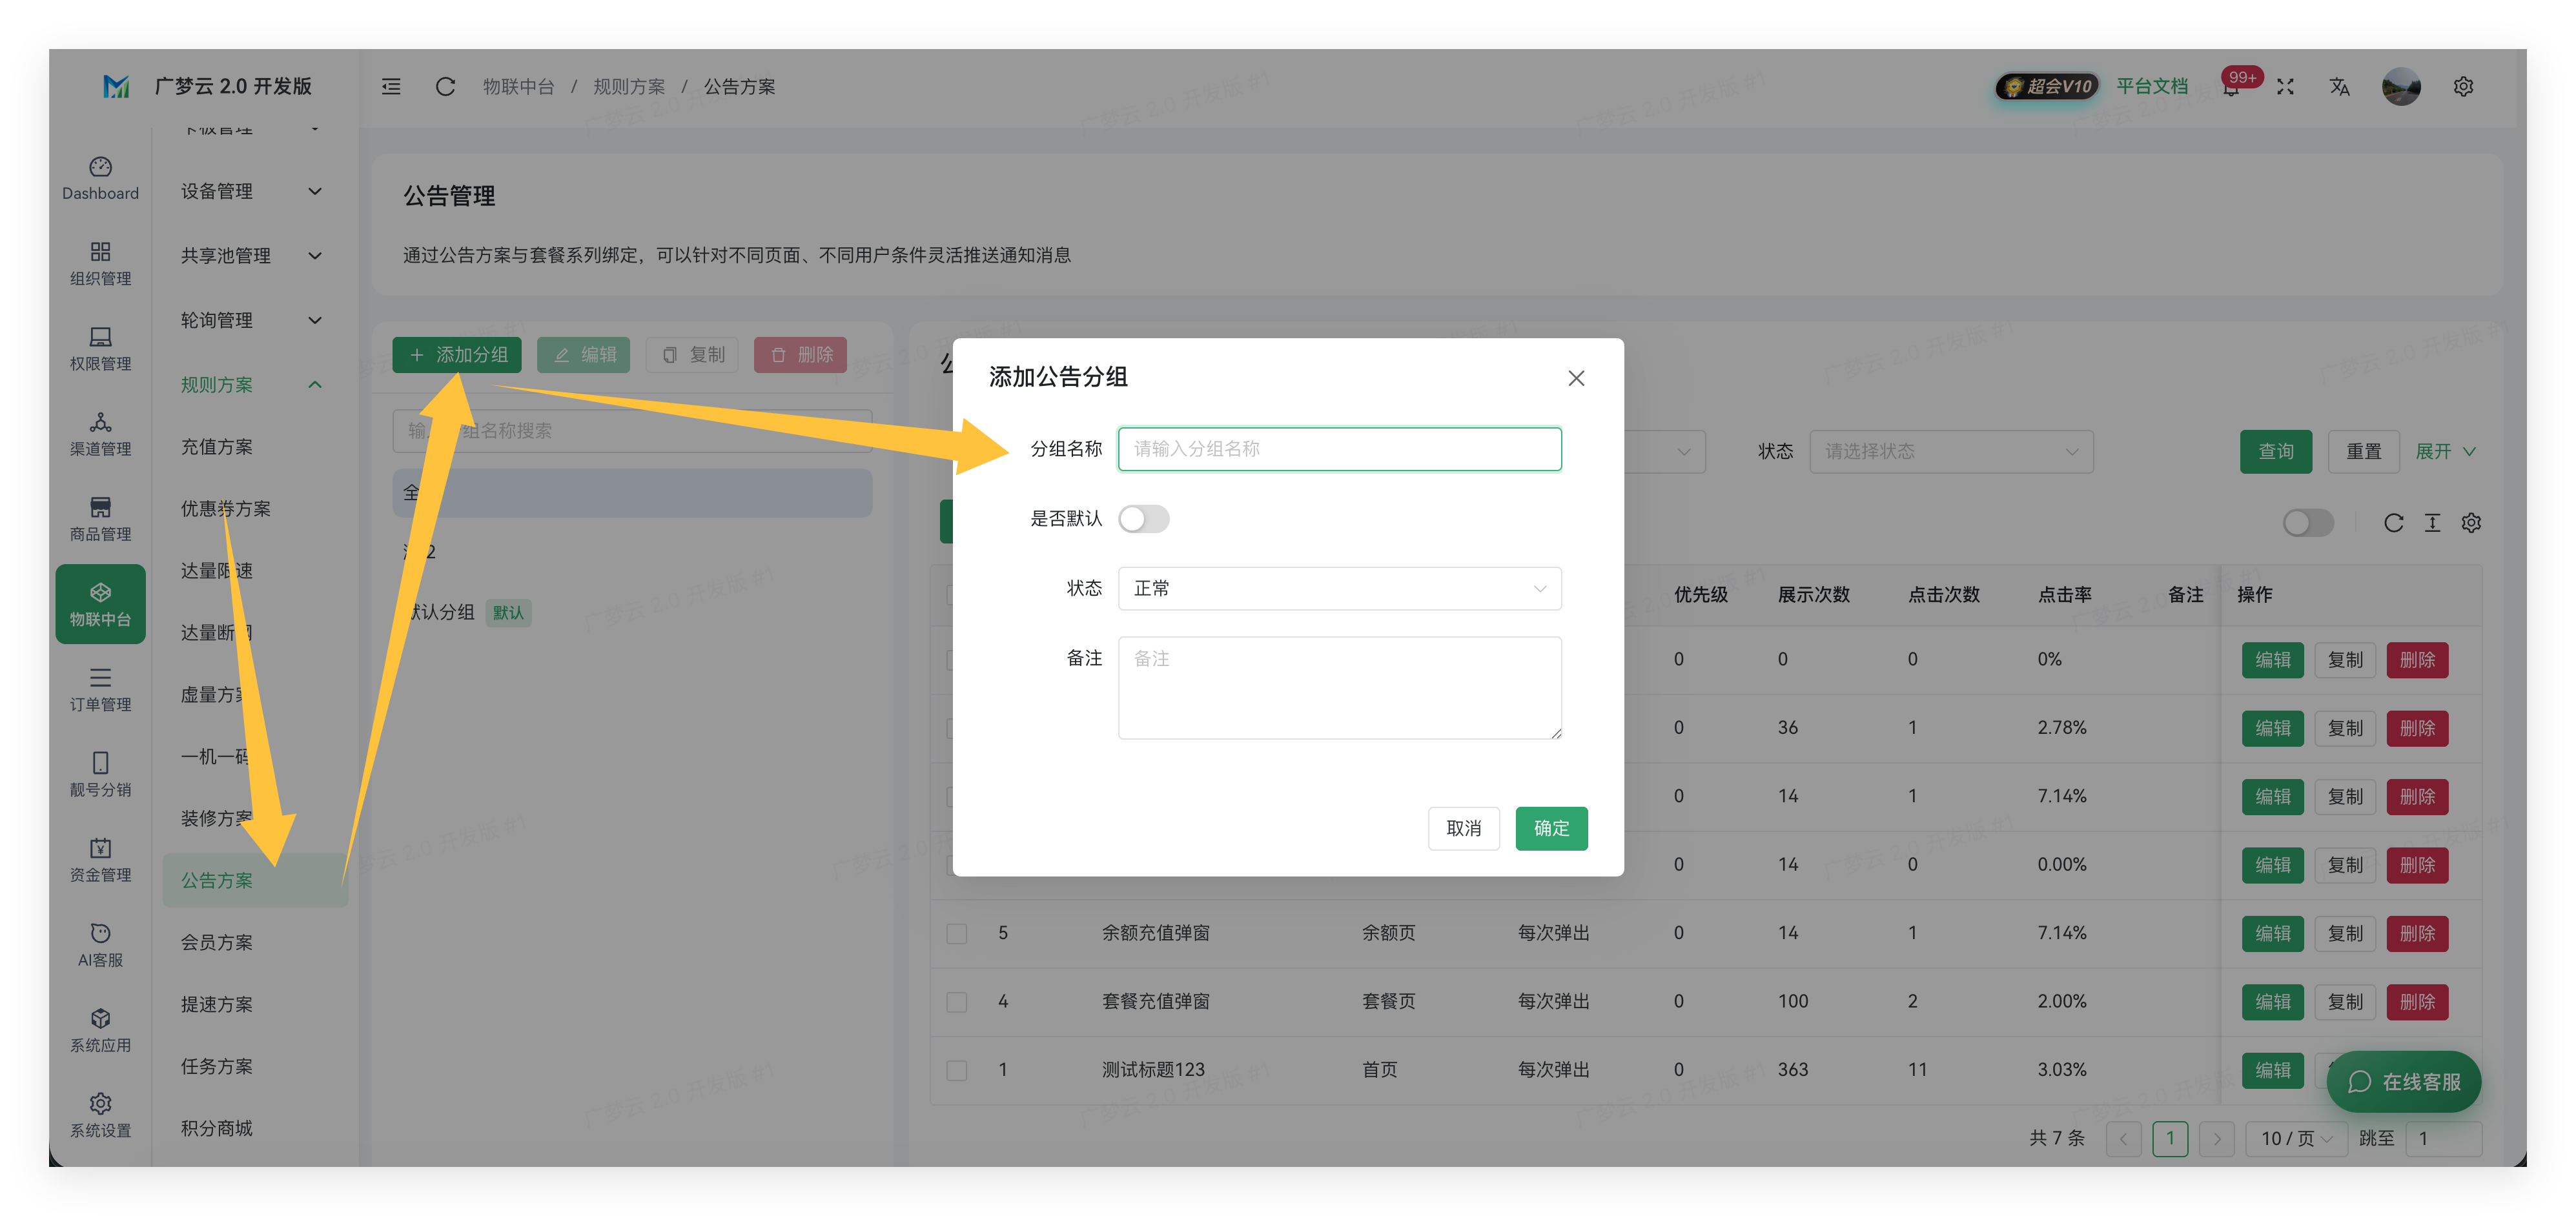This screenshot has width=2576, height=1216.
Task: Open the notification bell with 99+ badge
Action: 2231,87
